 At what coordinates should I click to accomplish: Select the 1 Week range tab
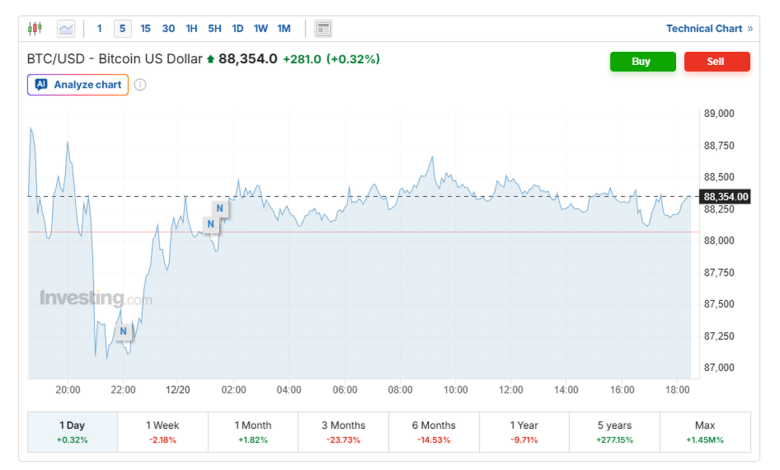click(163, 432)
